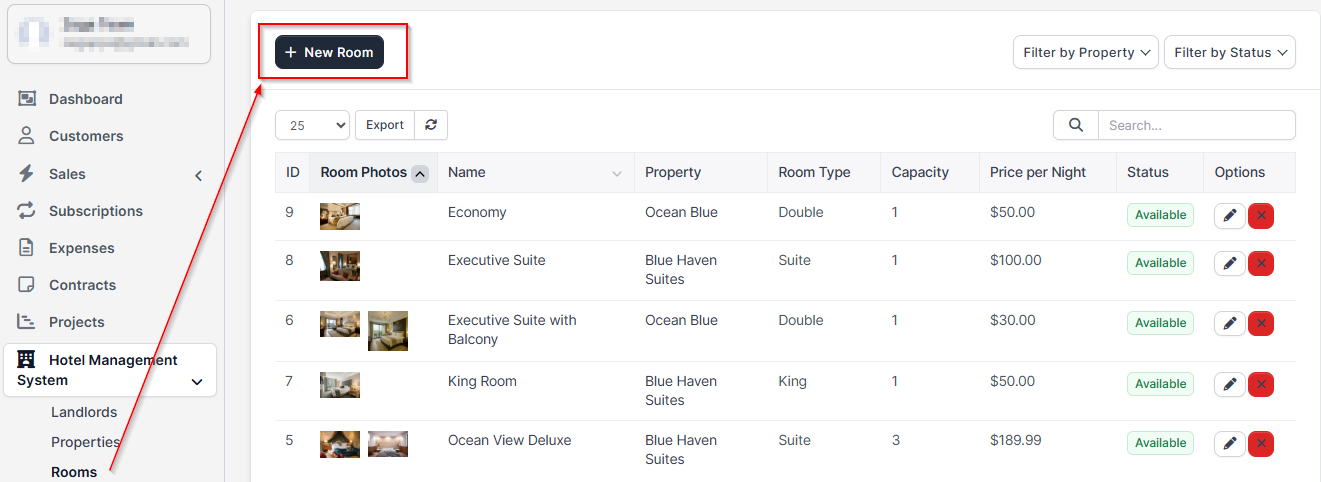The height and width of the screenshot is (482, 1321).
Task: Go to the Customers menu item
Action: [86, 136]
